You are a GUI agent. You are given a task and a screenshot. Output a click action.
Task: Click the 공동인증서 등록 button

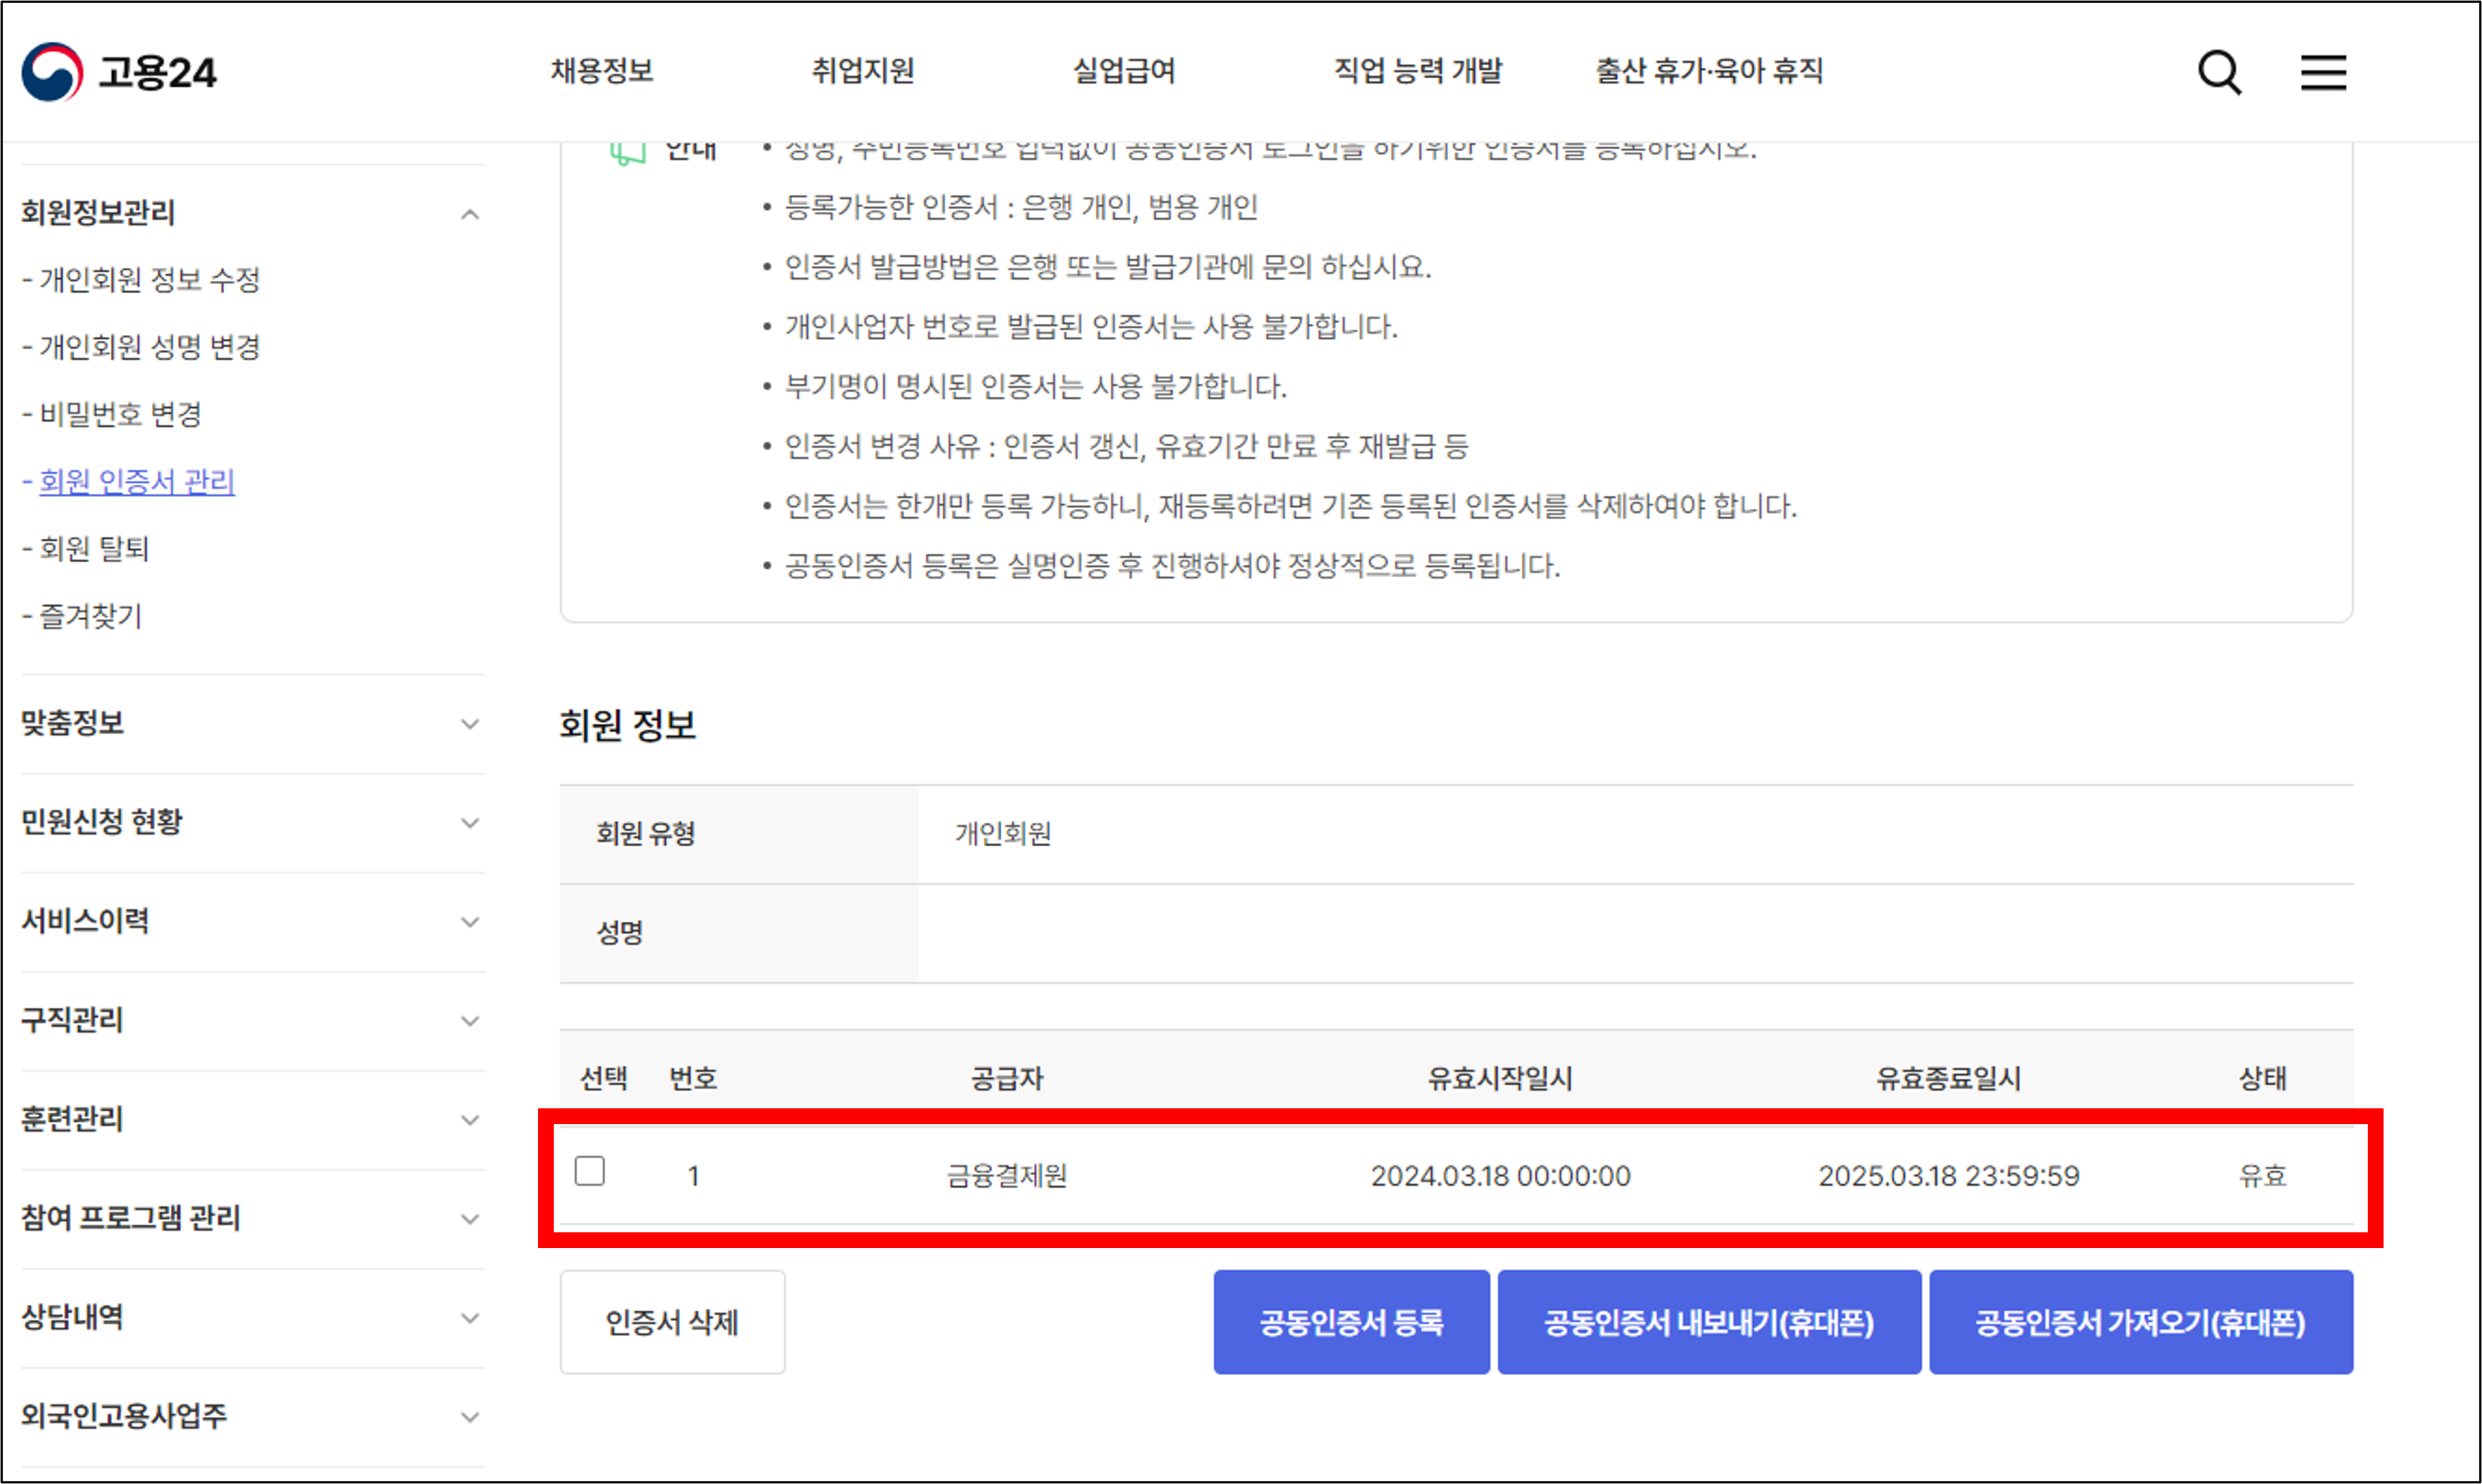pos(1351,1323)
